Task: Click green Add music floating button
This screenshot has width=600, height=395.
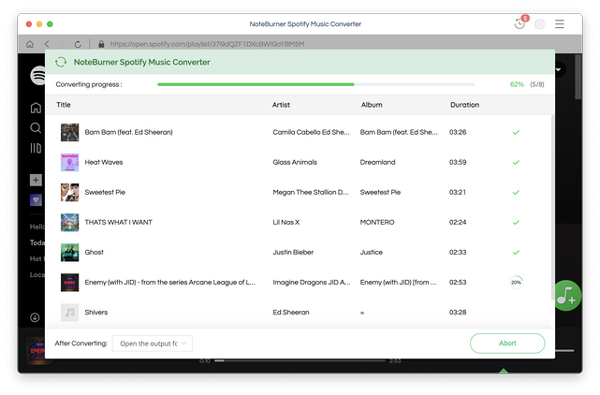Action: [567, 295]
